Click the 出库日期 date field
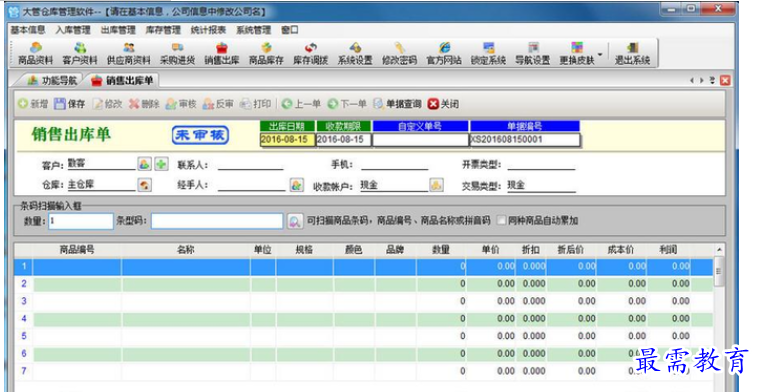 point(287,140)
